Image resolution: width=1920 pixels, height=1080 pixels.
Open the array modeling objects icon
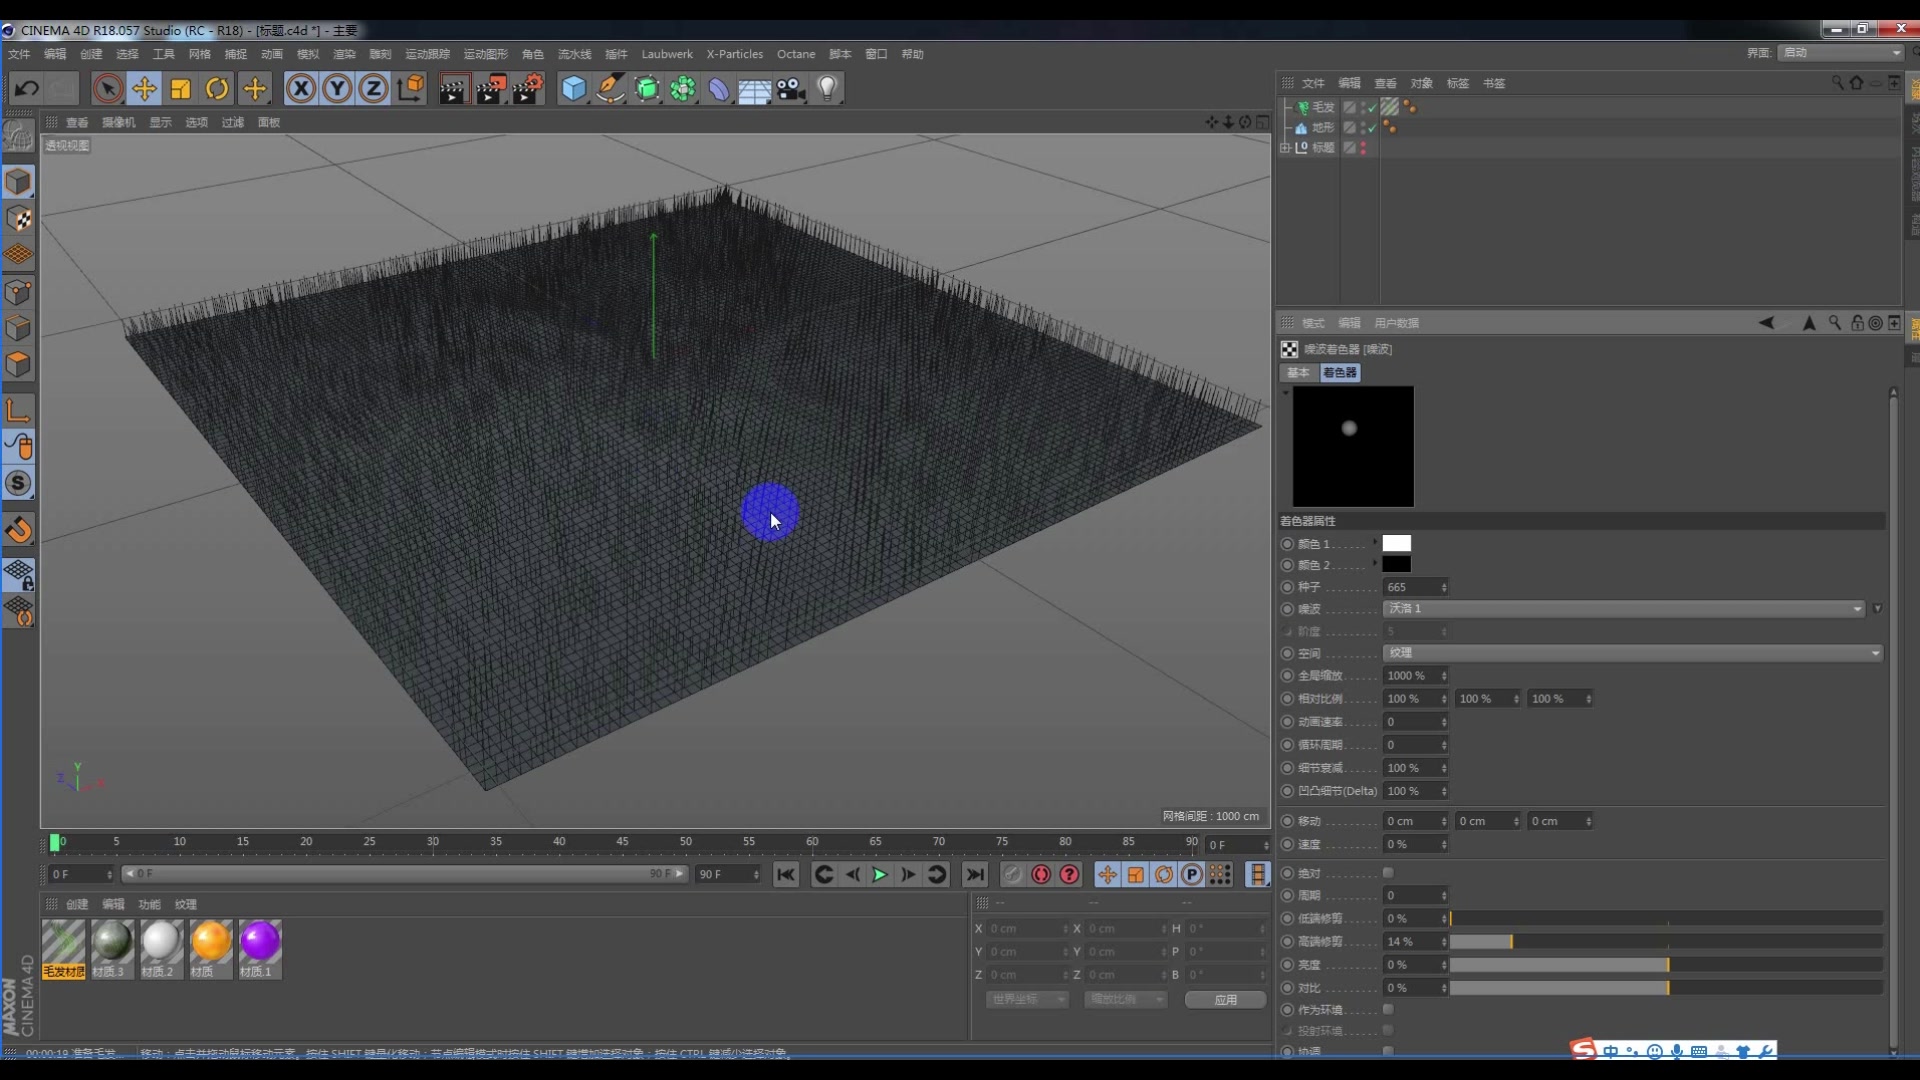tap(683, 89)
